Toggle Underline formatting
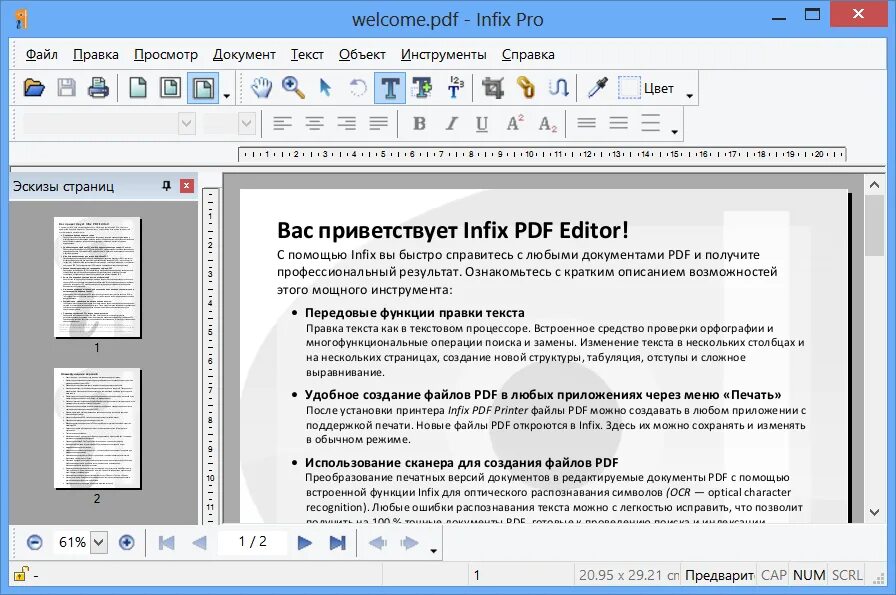This screenshot has height=595, width=896. (x=482, y=123)
